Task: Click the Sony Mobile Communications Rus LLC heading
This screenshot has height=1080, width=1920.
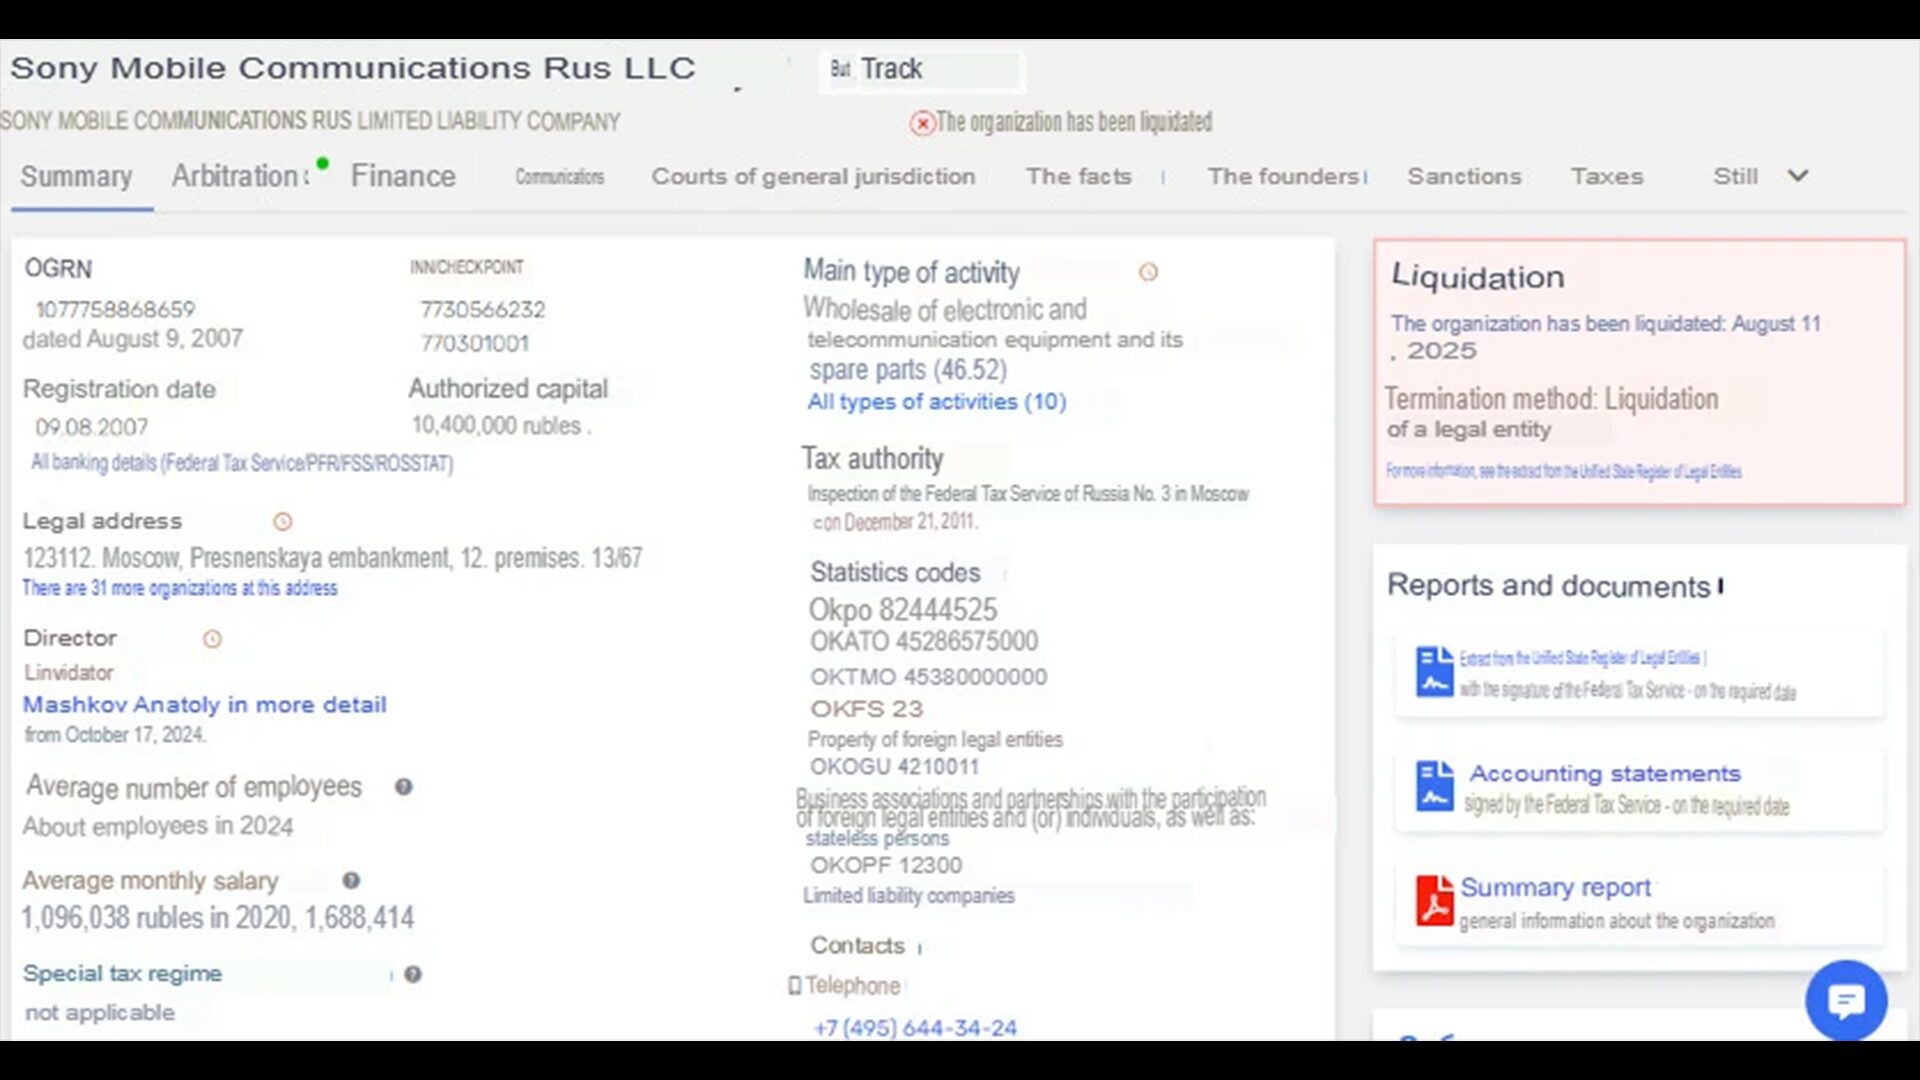Action: click(352, 68)
